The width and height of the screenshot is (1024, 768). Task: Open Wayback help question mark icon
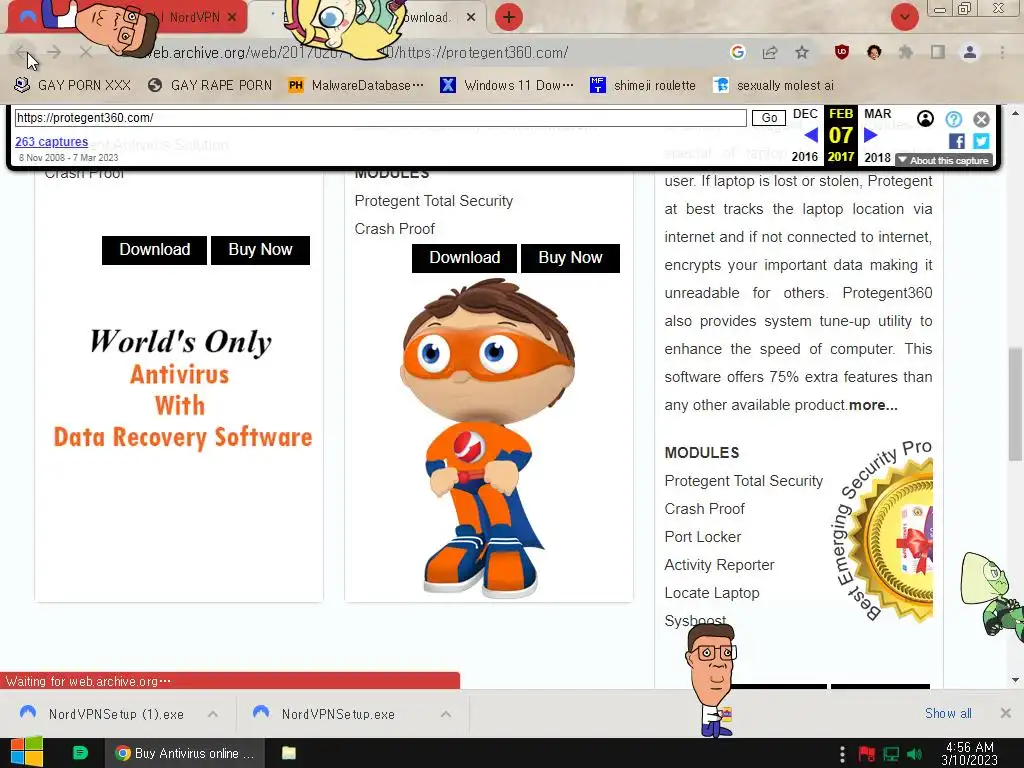pos(953,119)
